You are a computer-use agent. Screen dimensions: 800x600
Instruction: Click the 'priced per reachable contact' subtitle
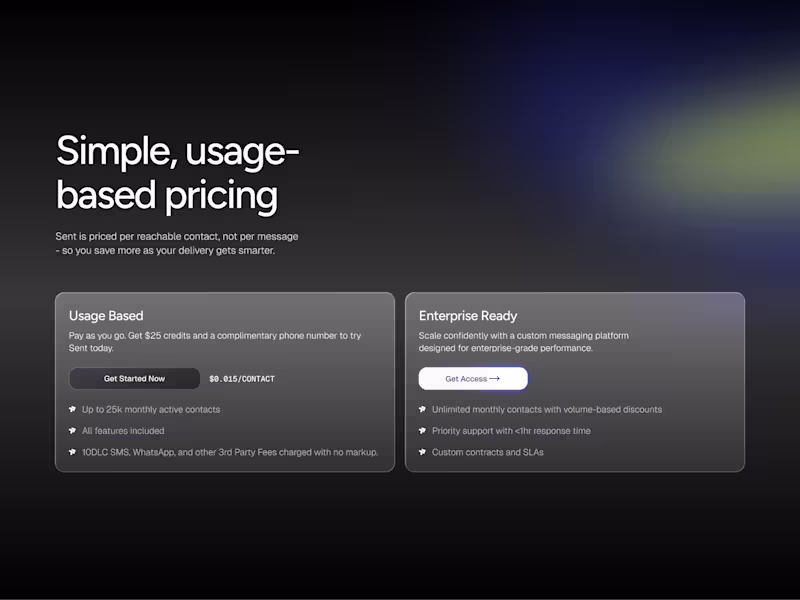pos(177,243)
